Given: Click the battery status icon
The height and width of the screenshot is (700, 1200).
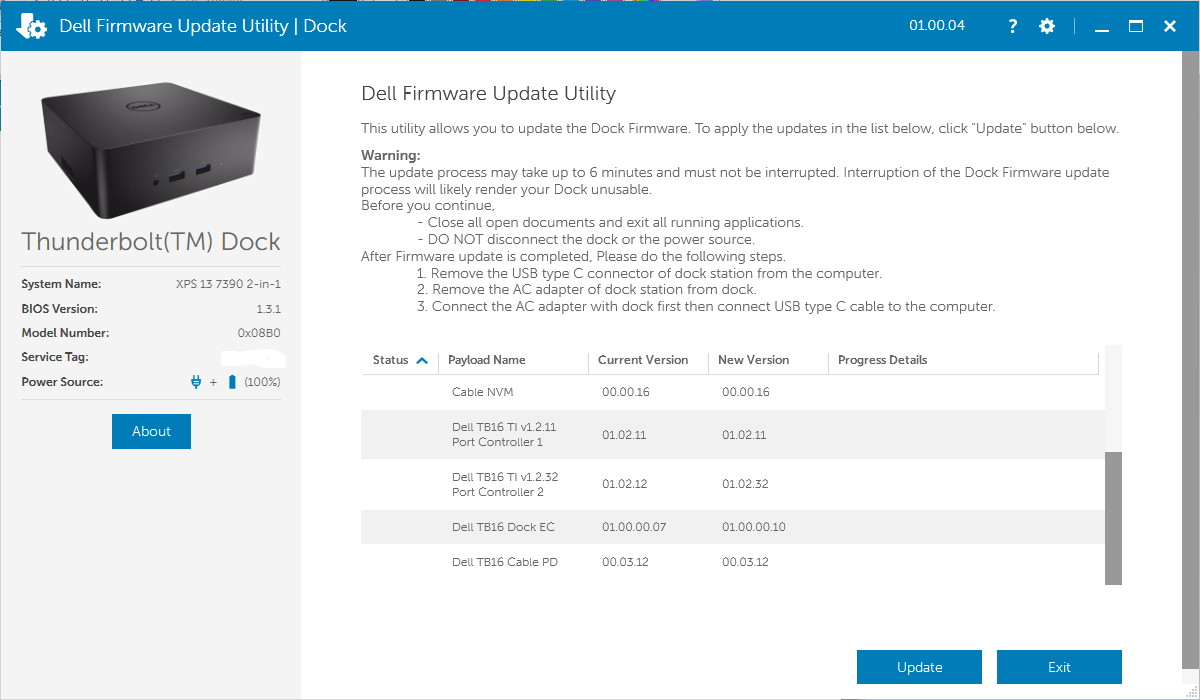Looking at the screenshot, I should click(x=232, y=382).
